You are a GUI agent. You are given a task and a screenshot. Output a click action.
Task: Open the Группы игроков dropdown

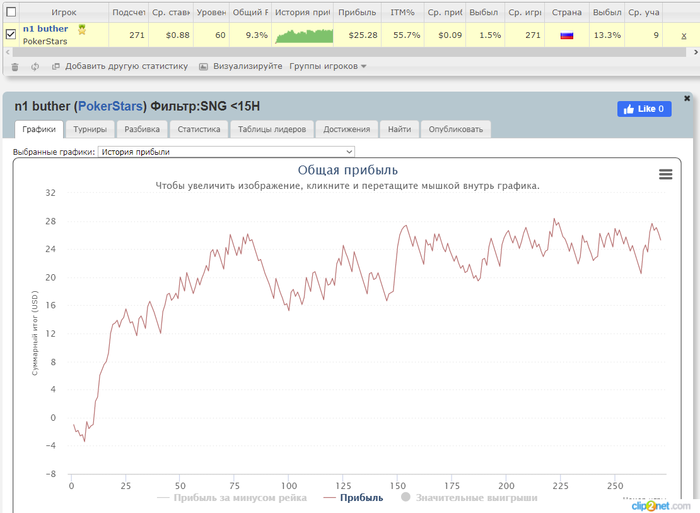(328, 66)
